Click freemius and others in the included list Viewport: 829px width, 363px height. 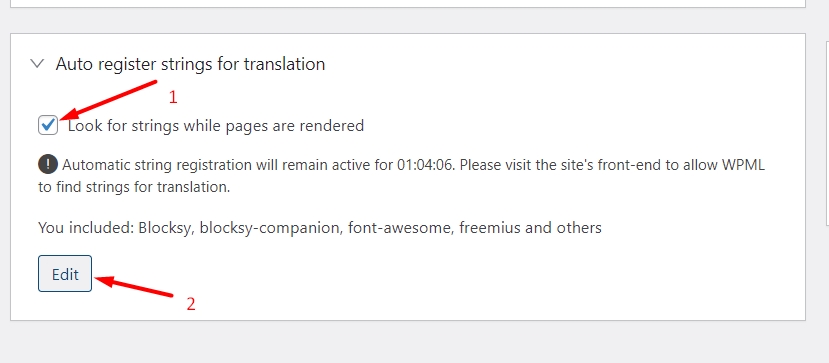coord(530,228)
